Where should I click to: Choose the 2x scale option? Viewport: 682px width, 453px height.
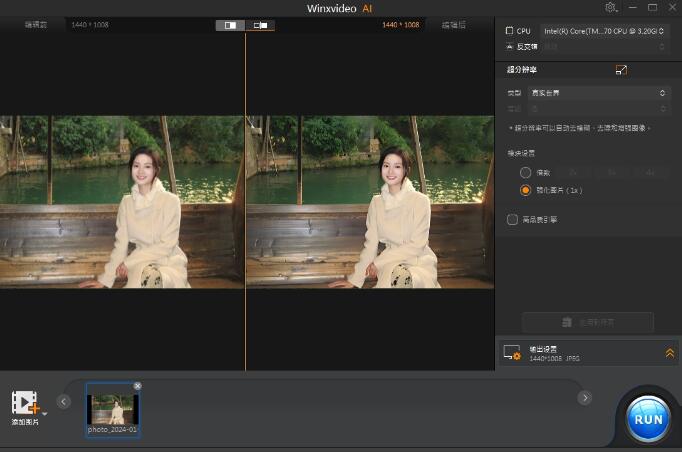(573, 173)
